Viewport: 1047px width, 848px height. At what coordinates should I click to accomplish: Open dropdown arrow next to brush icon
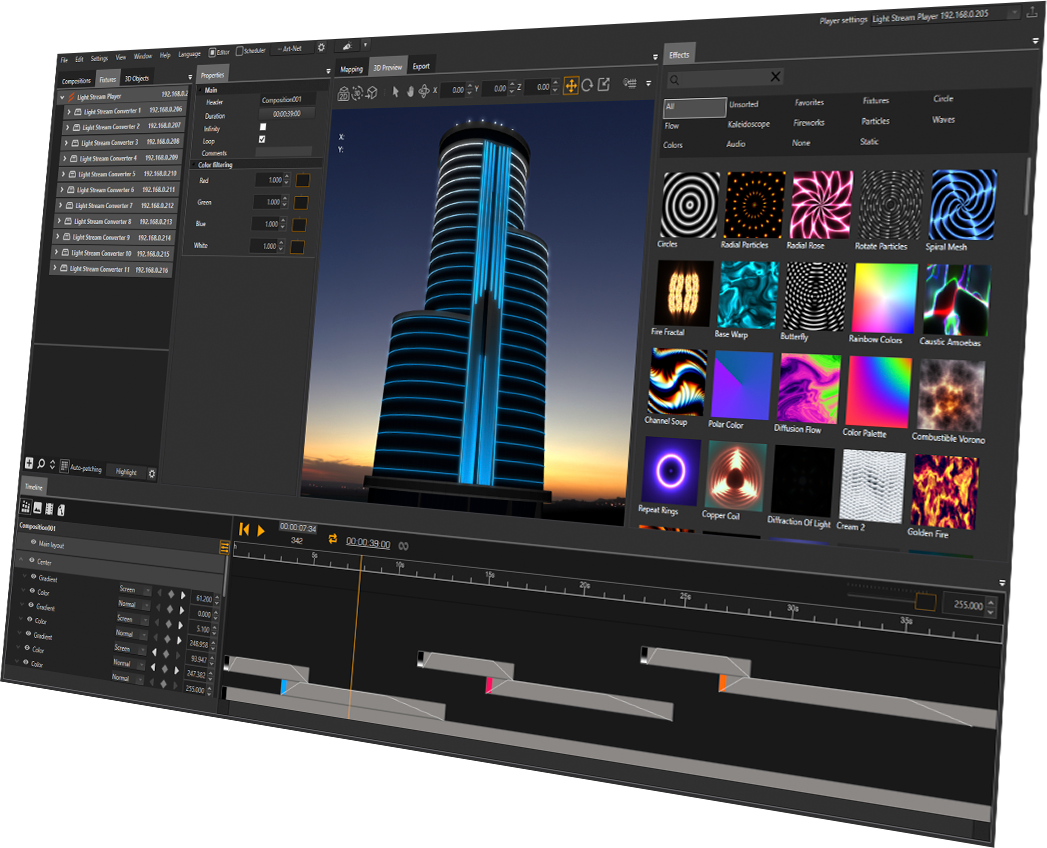pyautogui.click(x=365, y=45)
